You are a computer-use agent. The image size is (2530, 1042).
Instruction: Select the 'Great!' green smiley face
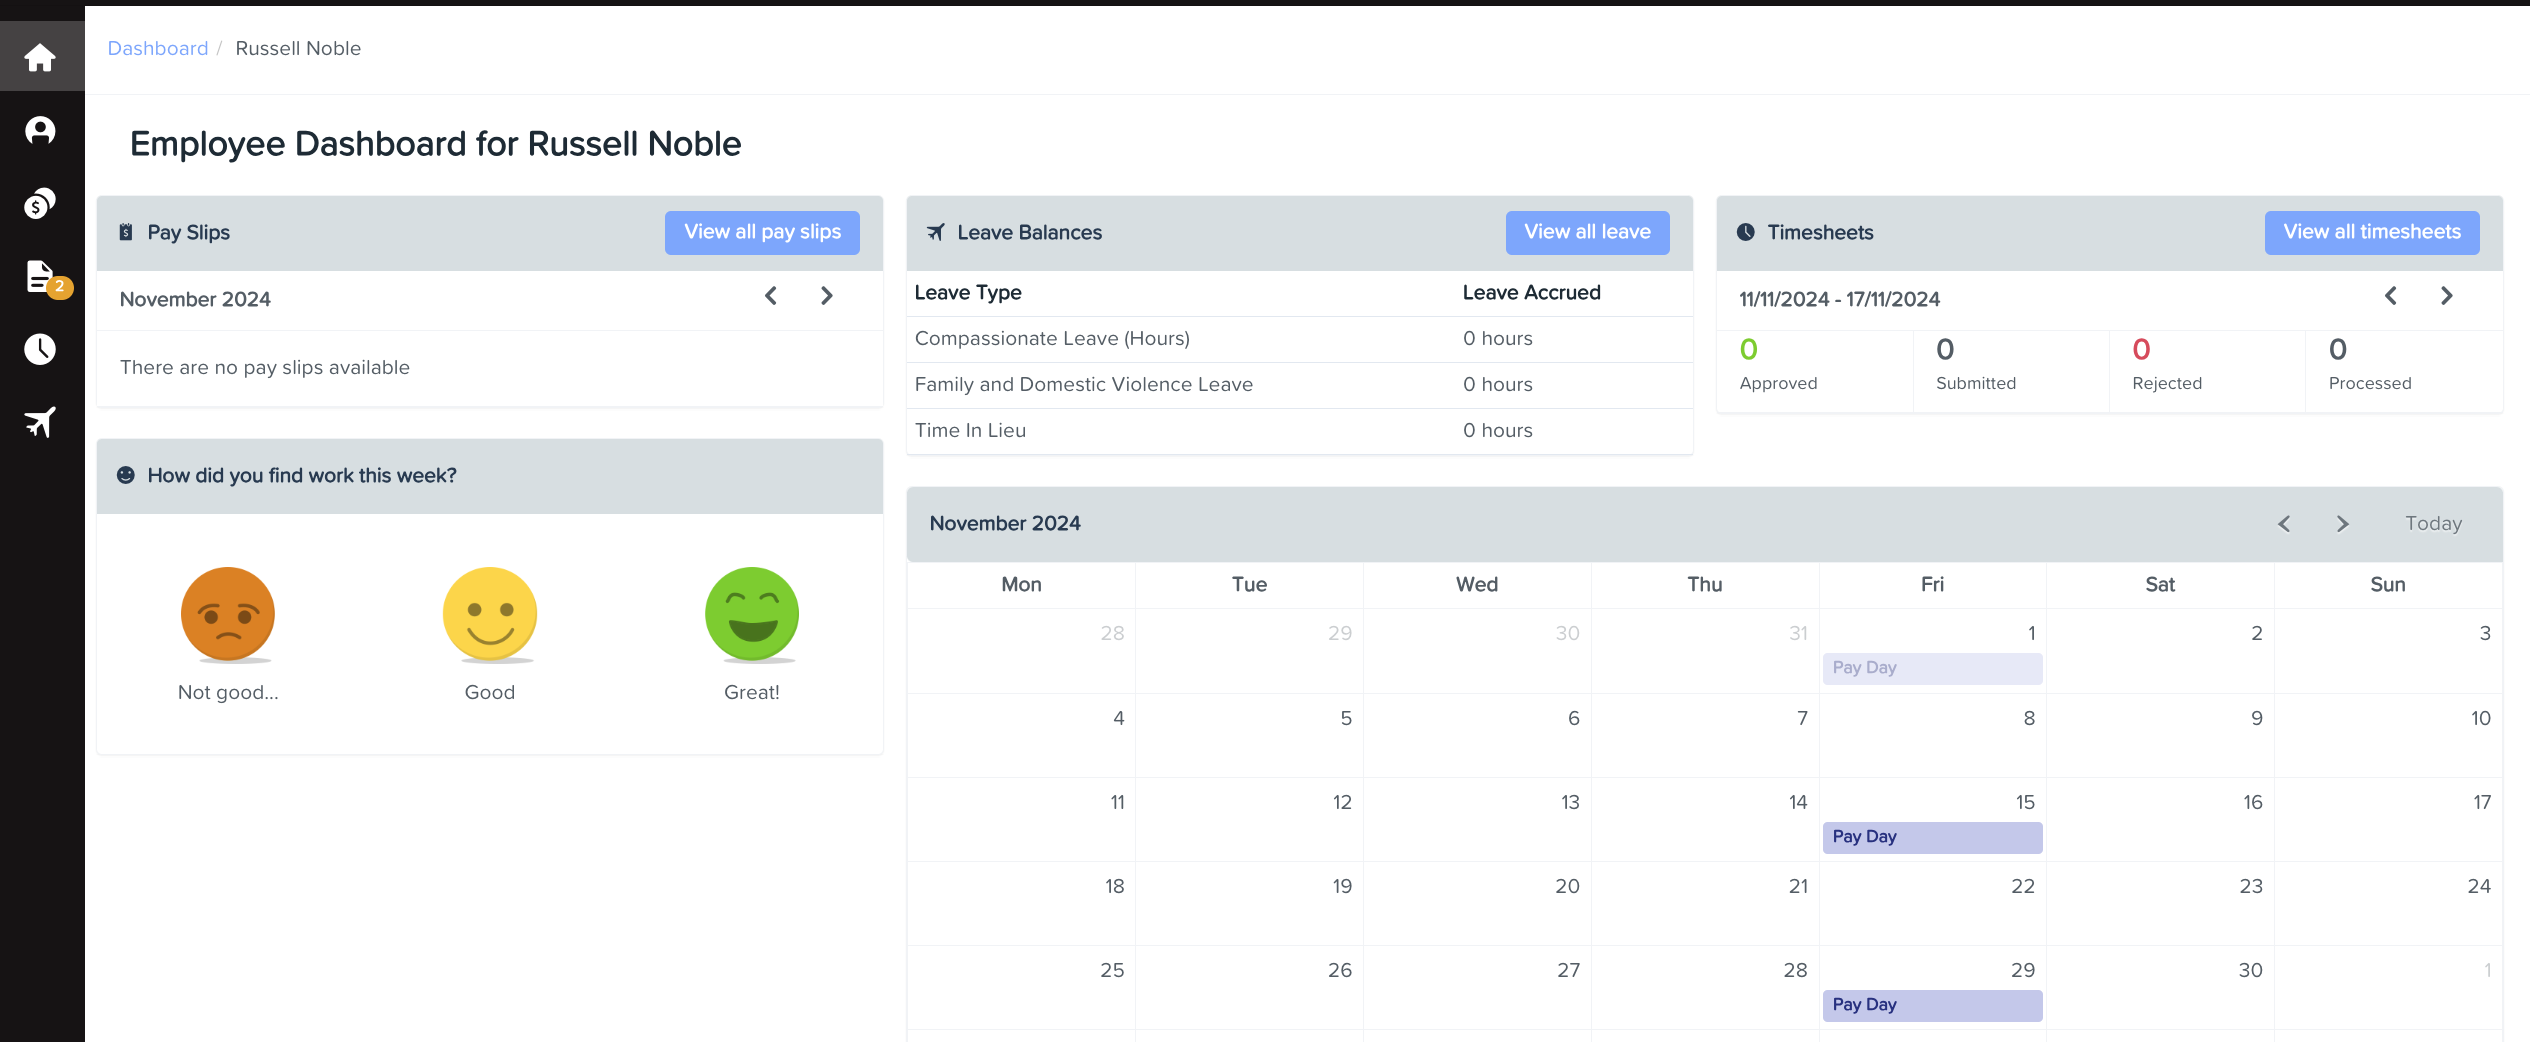pyautogui.click(x=752, y=614)
